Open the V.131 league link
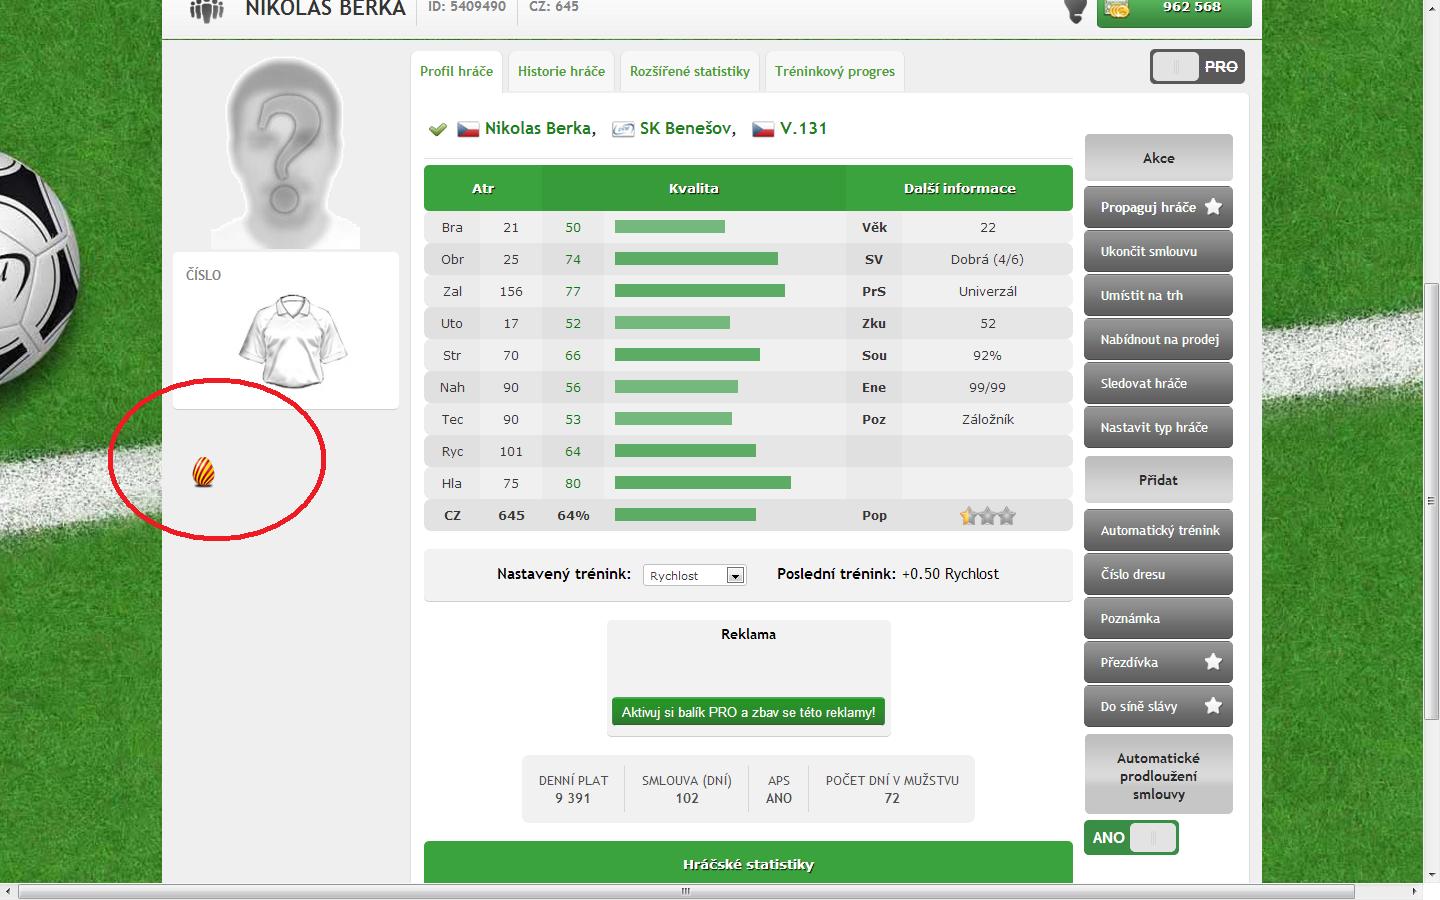The width and height of the screenshot is (1440, 900). click(803, 128)
